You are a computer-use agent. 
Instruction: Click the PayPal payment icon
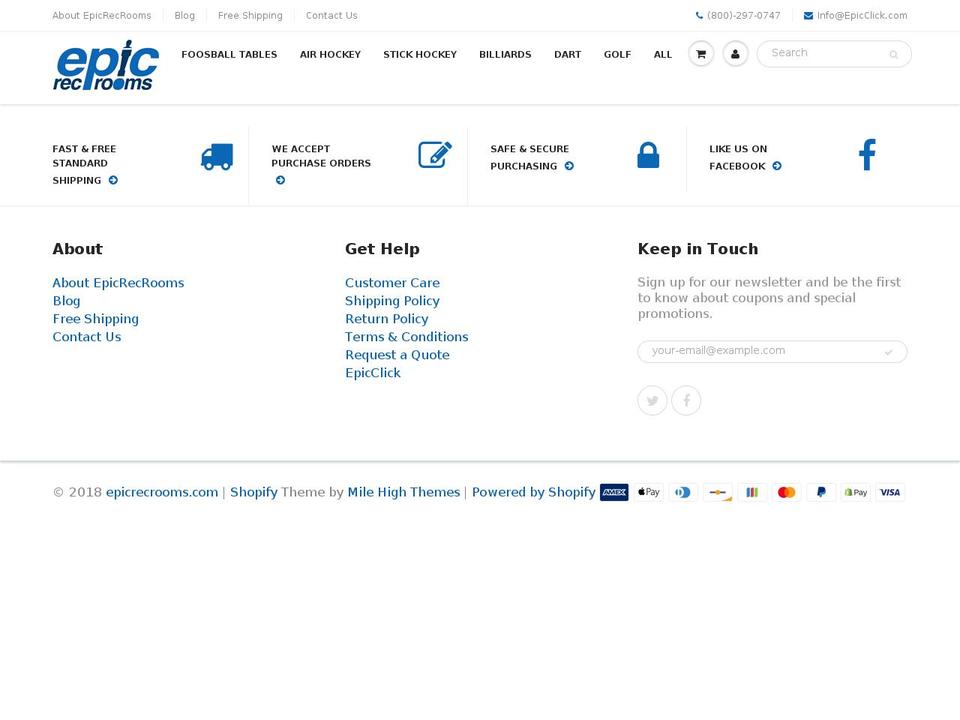821,492
